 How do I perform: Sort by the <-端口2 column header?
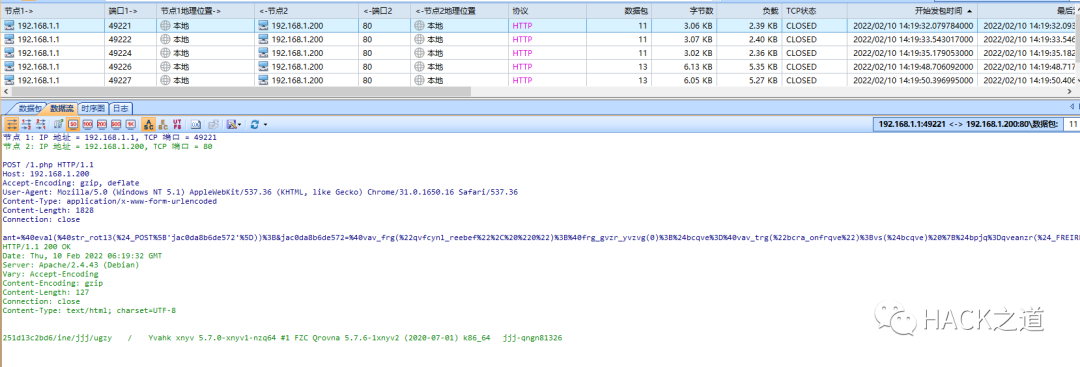(385, 10)
